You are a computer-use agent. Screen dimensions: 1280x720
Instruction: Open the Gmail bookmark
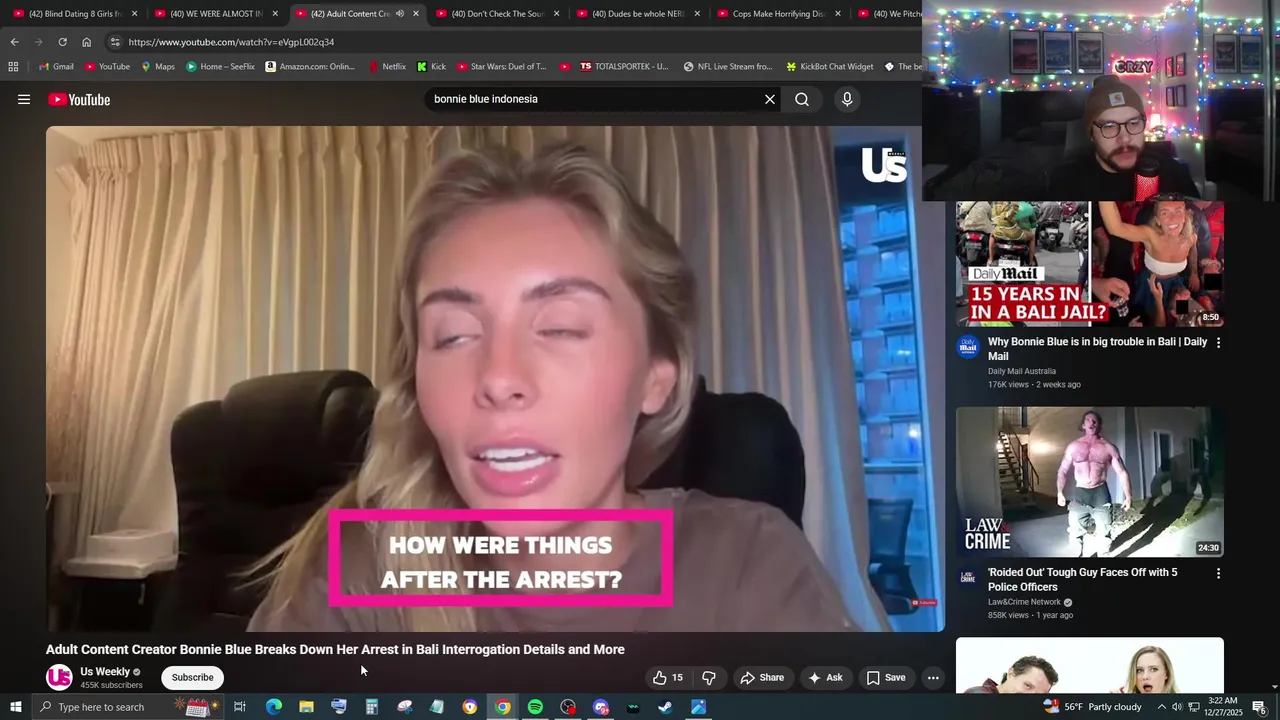(56, 67)
